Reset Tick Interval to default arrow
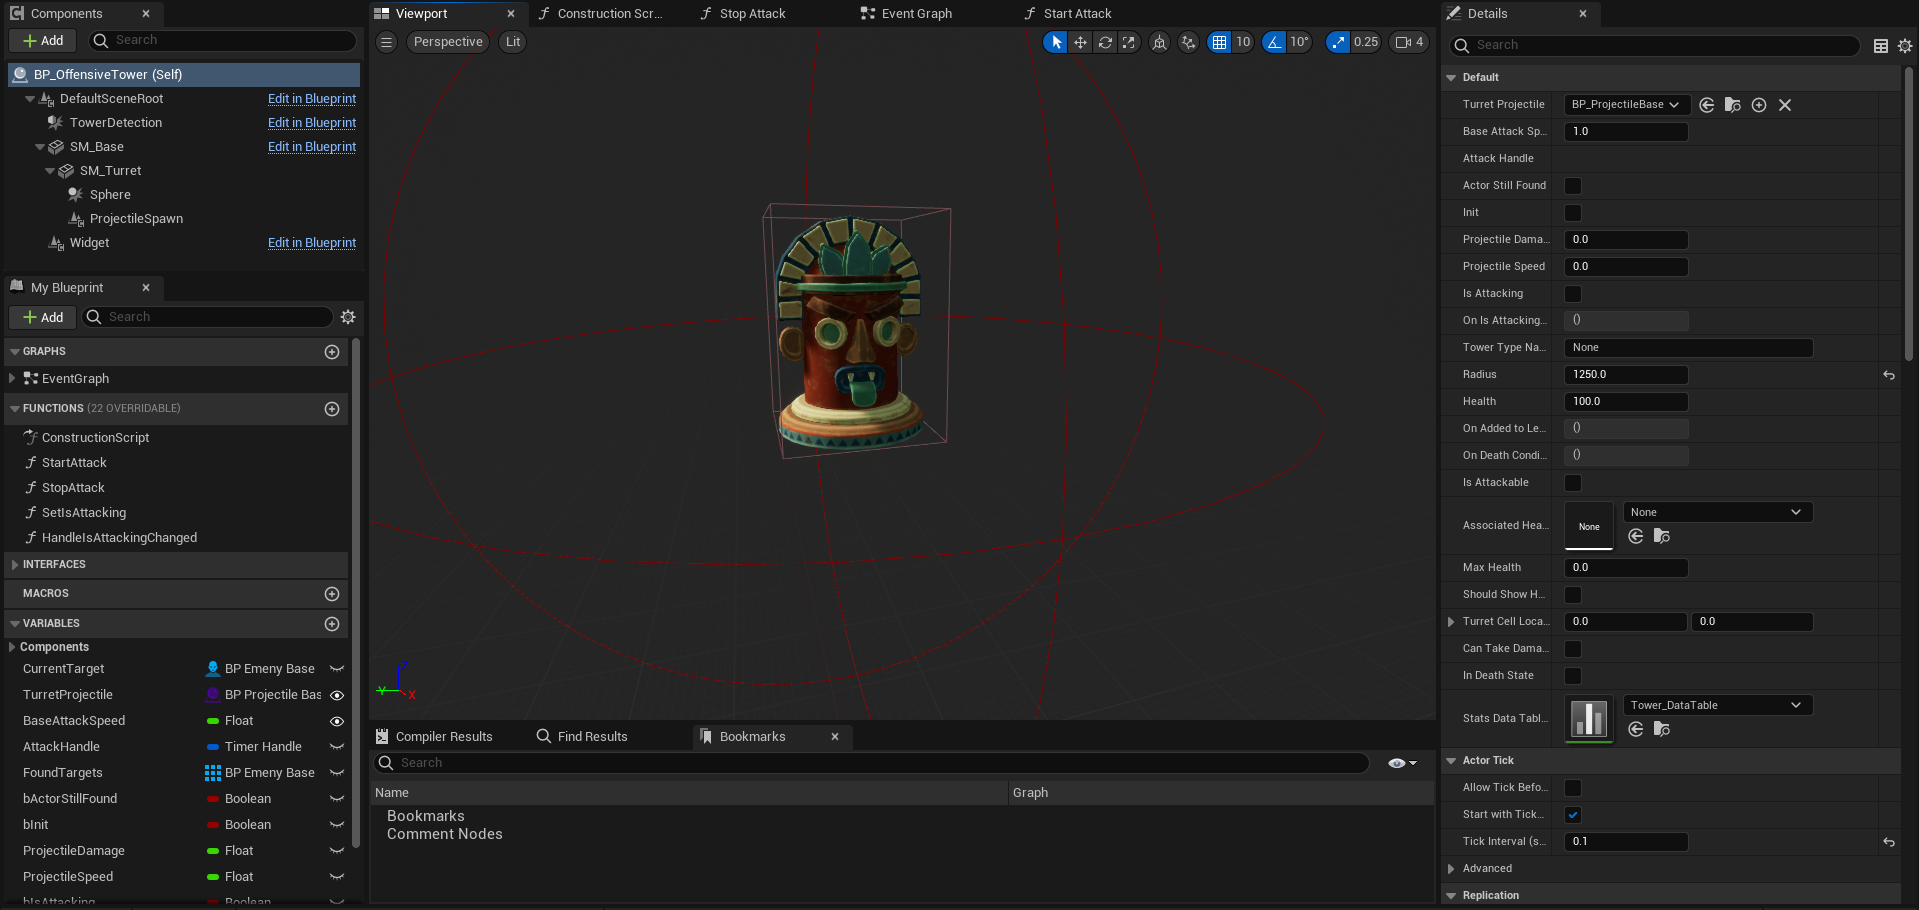This screenshot has width=1919, height=910. tap(1889, 842)
